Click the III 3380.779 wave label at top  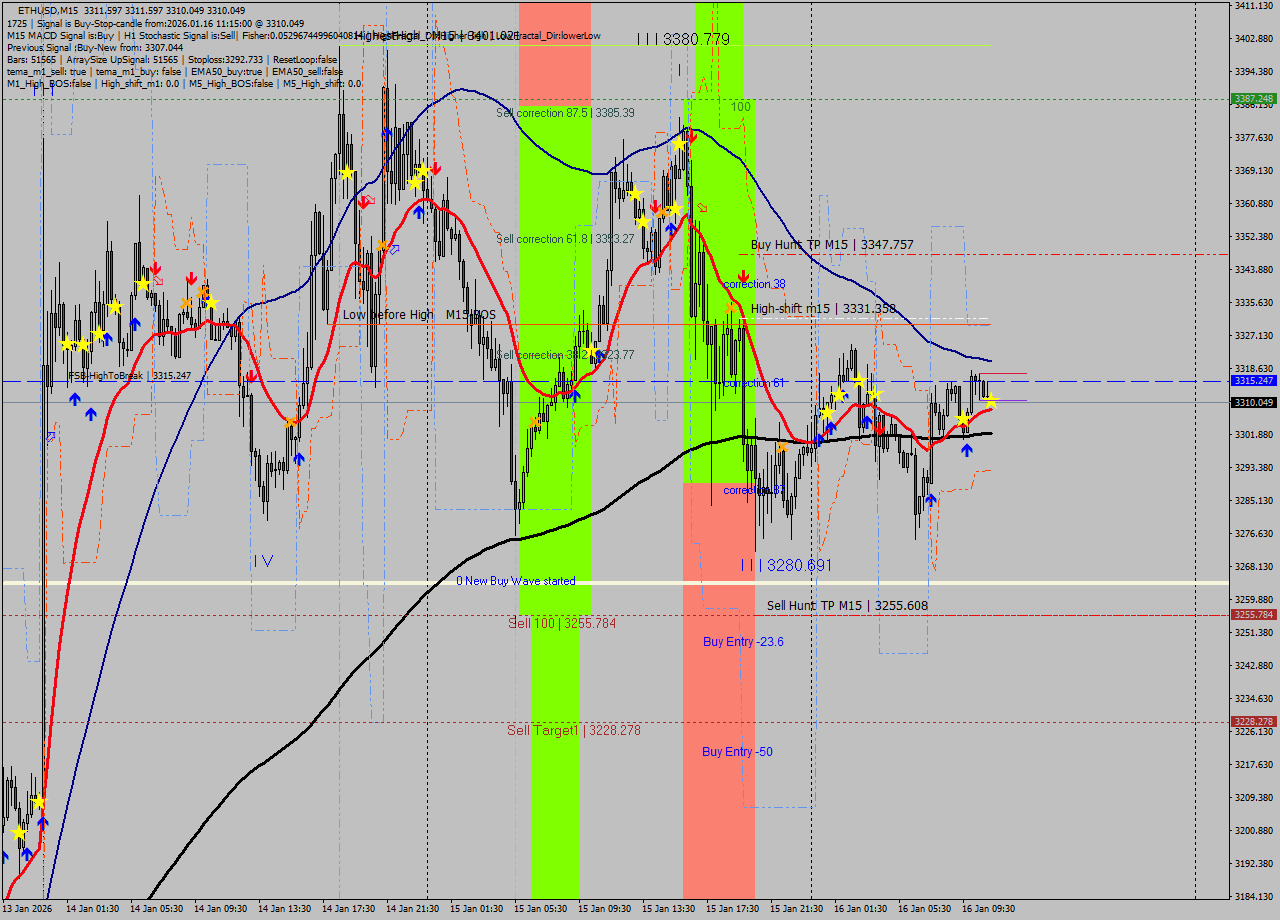coord(683,40)
